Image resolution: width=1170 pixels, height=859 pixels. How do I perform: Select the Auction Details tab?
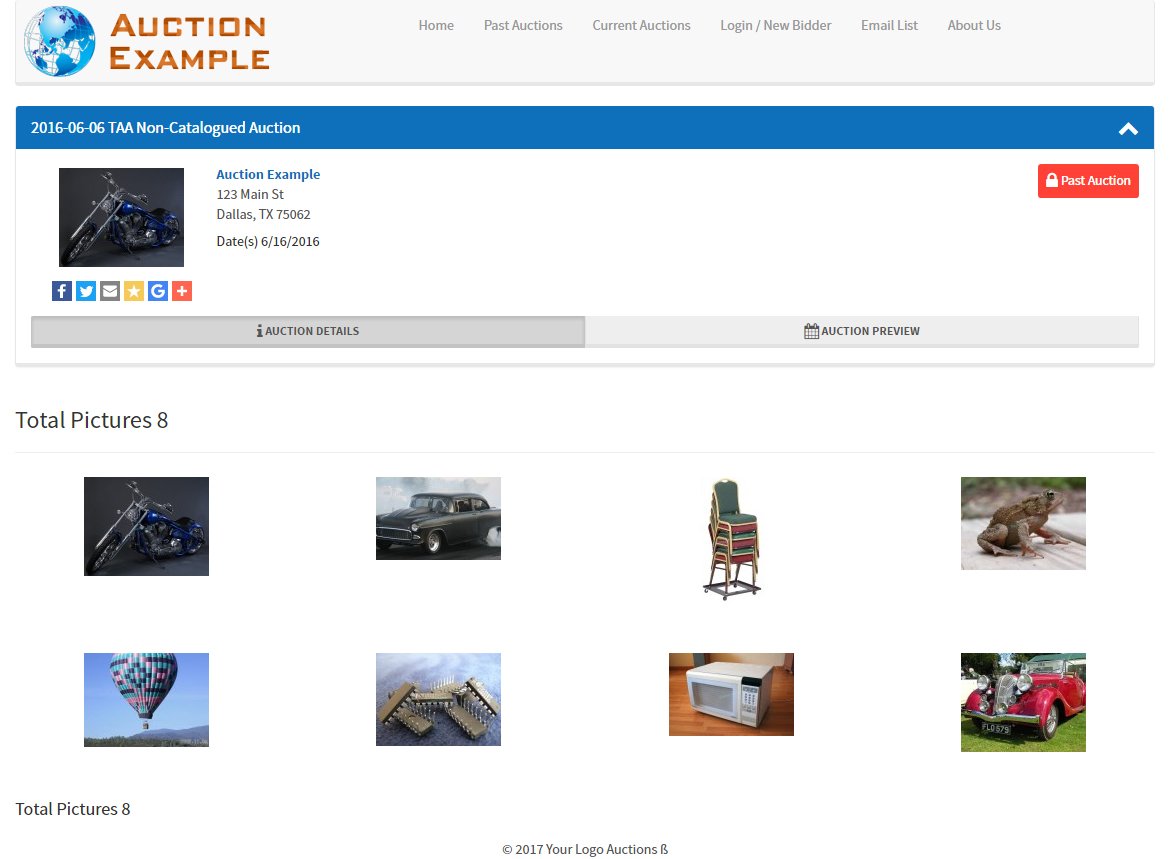(x=308, y=331)
